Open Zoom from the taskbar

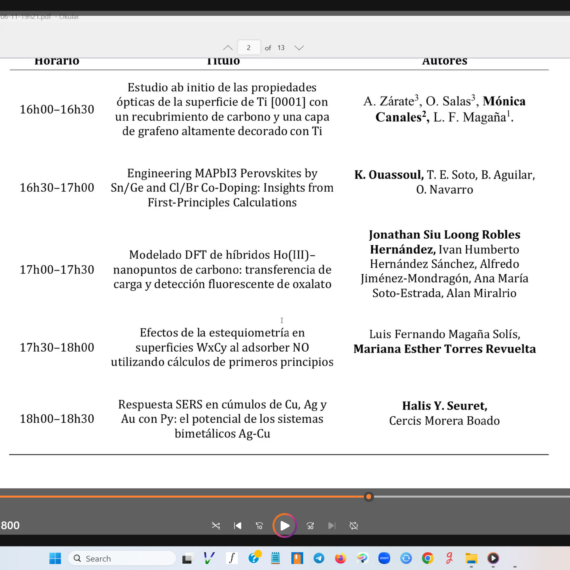(384, 558)
